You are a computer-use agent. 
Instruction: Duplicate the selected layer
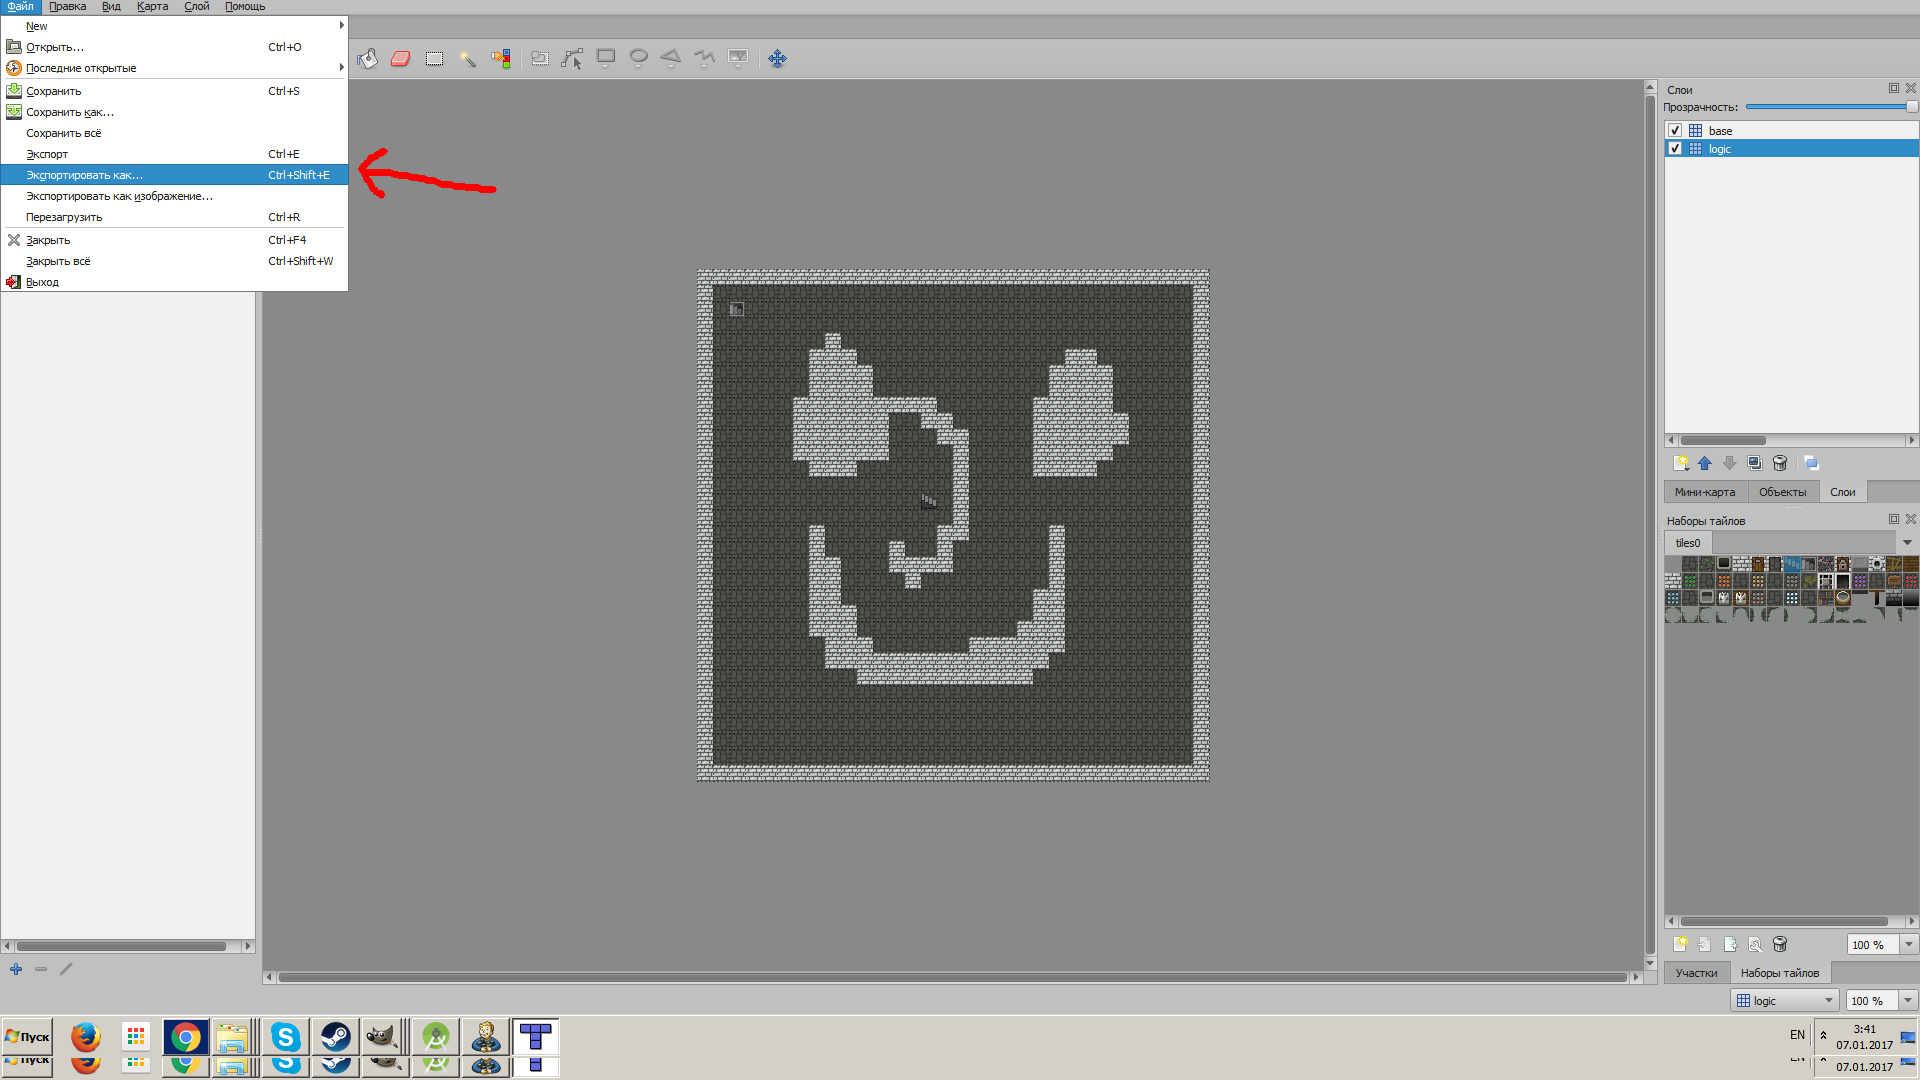click(1754, 463)
